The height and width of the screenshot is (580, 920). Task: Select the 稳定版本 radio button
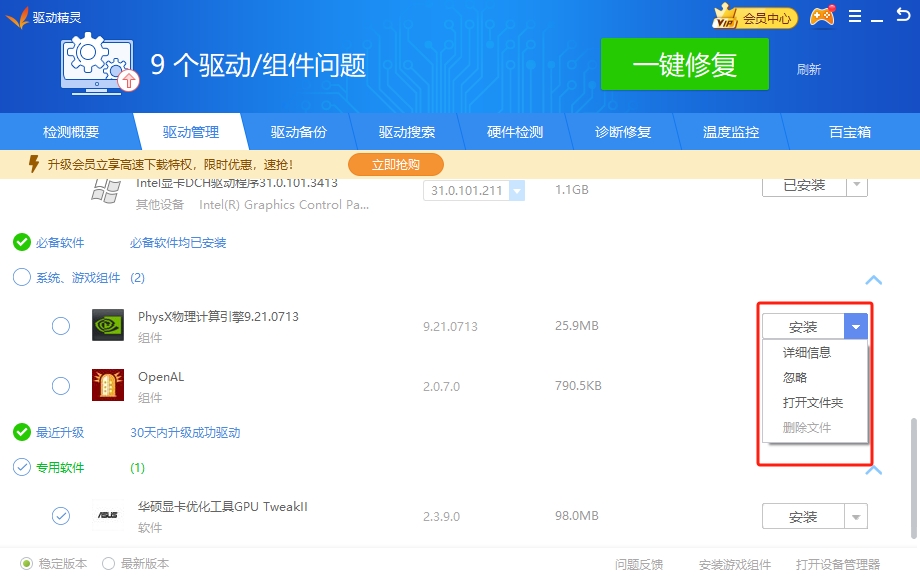pyautogui.click(x=26, y=564)
